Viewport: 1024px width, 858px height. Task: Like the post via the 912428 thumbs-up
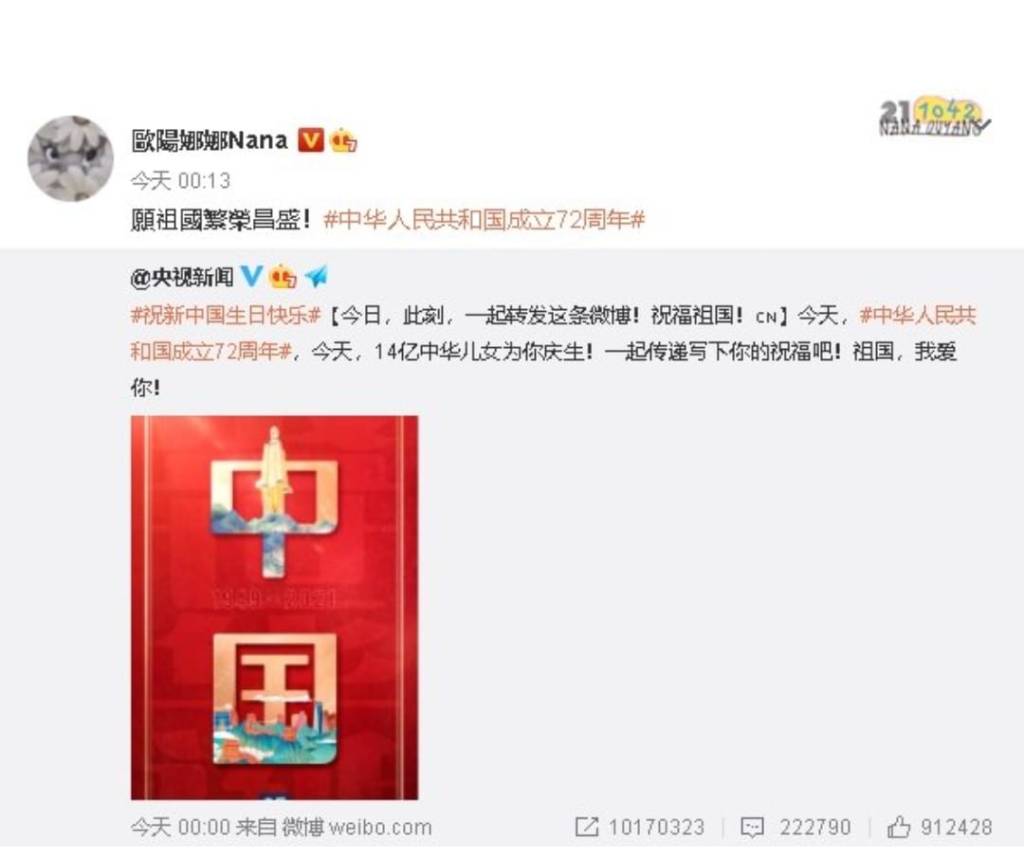[x=899, y=827]
